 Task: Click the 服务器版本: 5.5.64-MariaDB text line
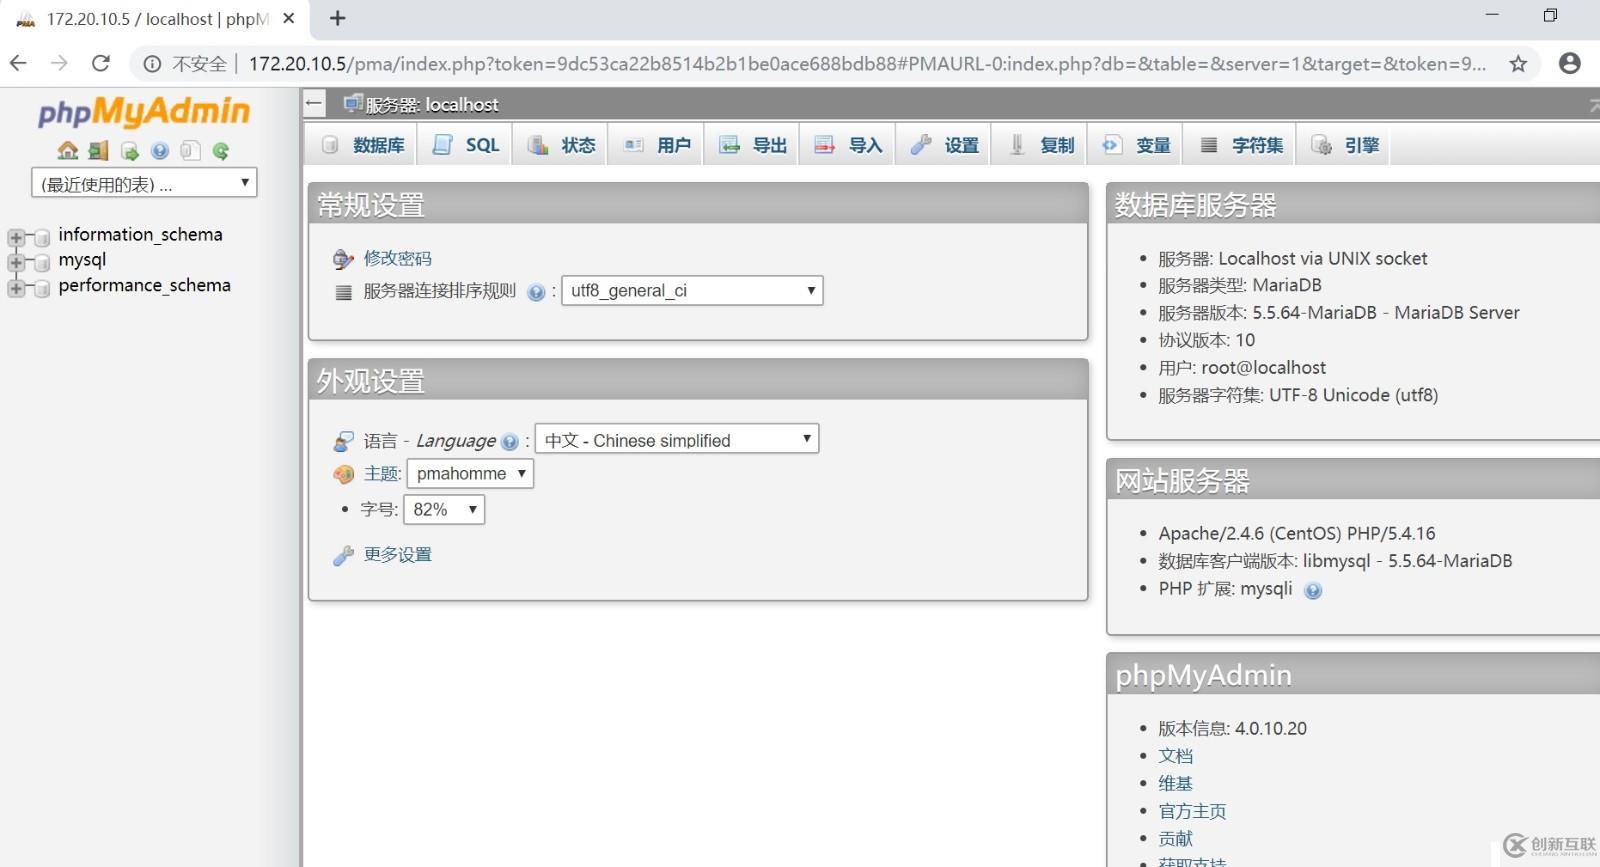[x=1339, y=313]
